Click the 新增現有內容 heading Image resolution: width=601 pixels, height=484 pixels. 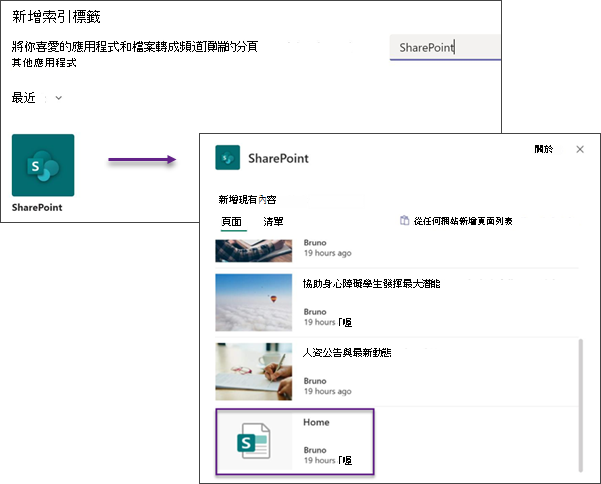(x=247, y=200)
